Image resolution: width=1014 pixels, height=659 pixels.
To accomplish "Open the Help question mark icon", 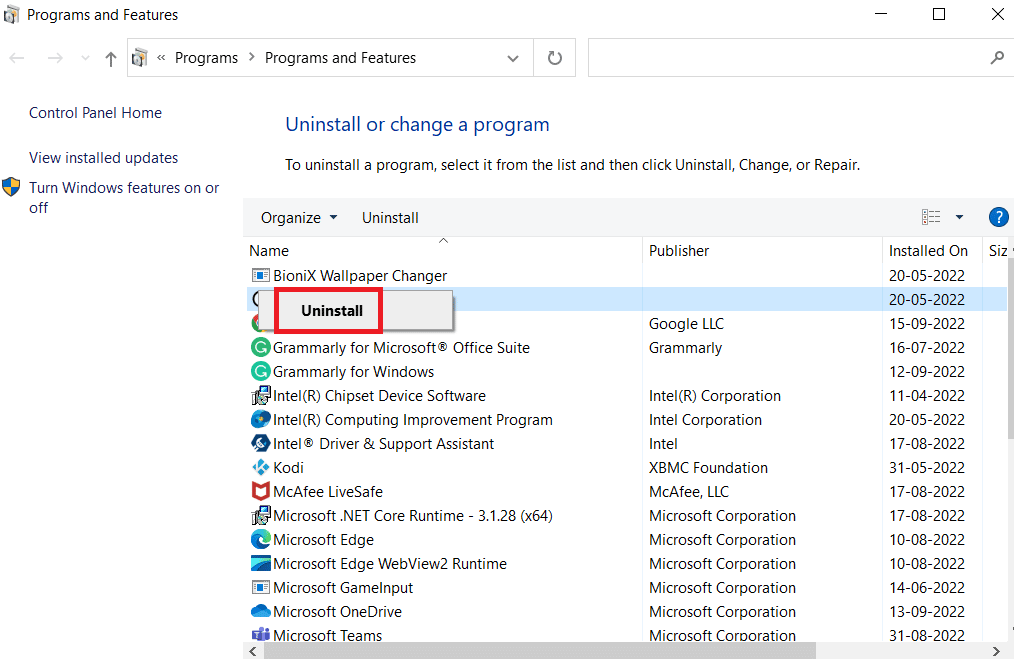I will click(998, 217).
